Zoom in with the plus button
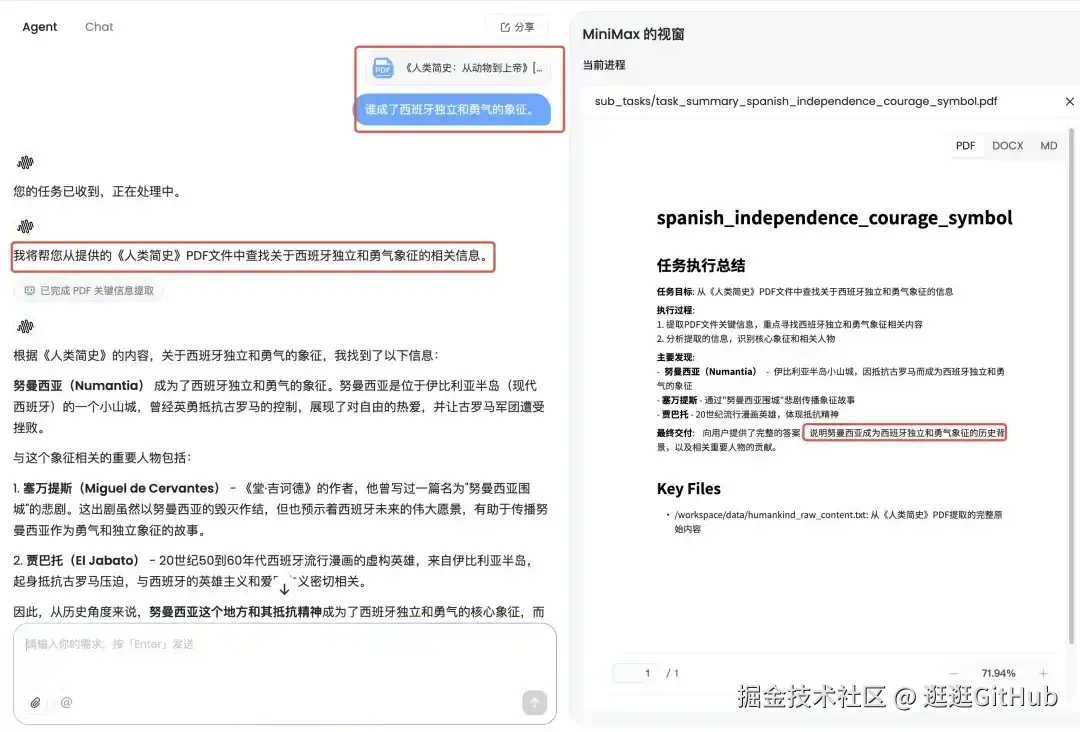 (1043, 673)
